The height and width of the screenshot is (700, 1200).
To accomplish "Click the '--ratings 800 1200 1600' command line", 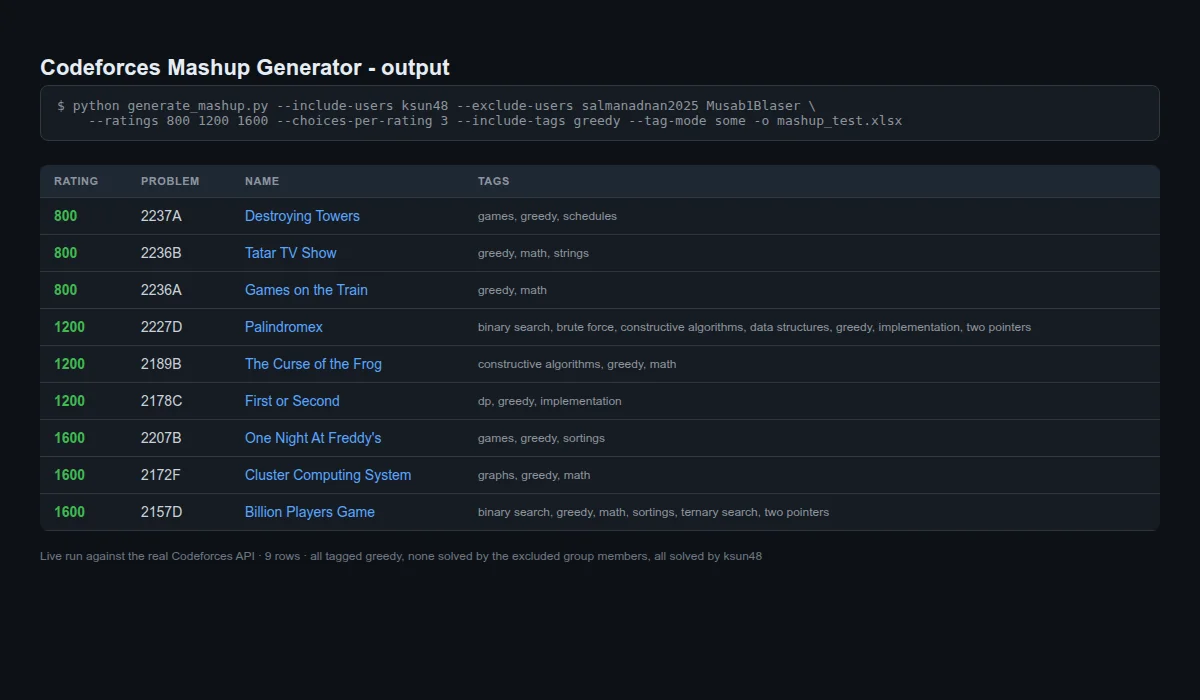I will [495, 121].
